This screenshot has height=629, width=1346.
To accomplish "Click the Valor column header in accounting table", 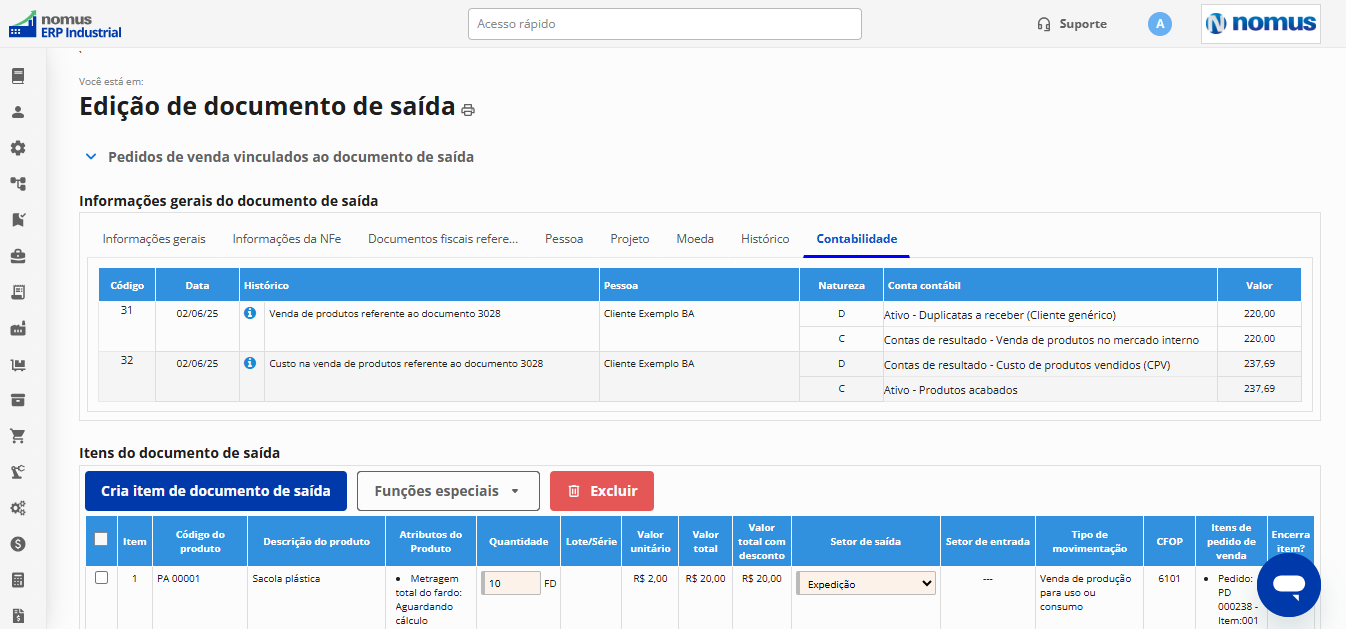I will click(x=1259, y=285).
